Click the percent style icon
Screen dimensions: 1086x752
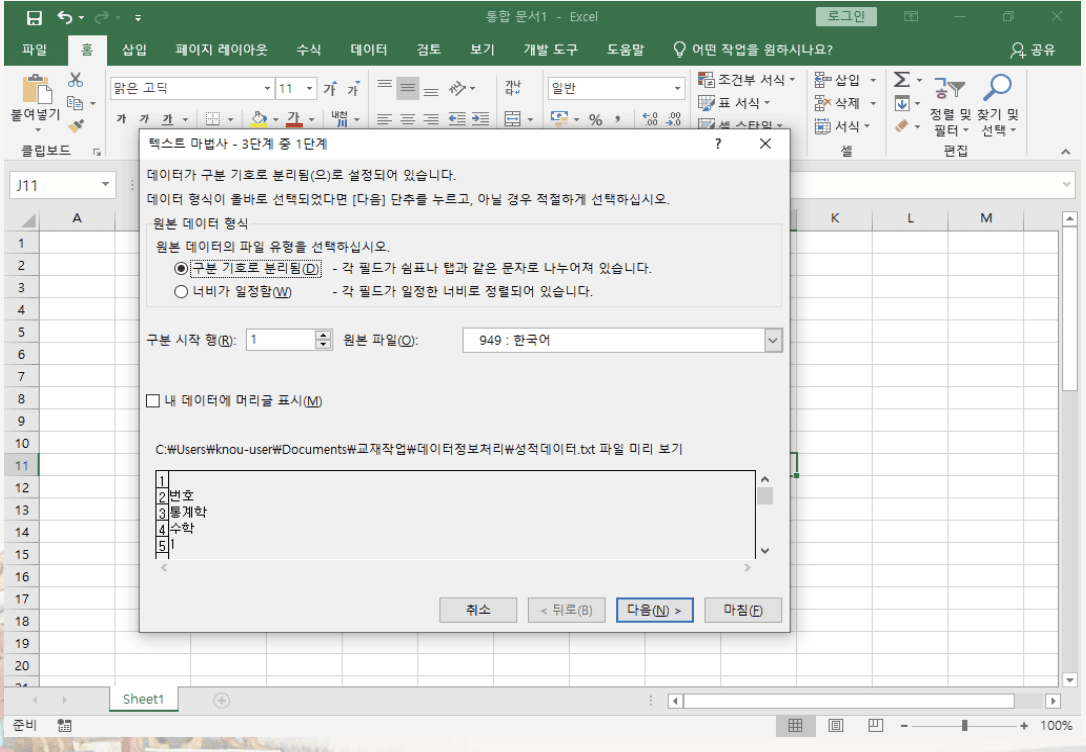595,120
